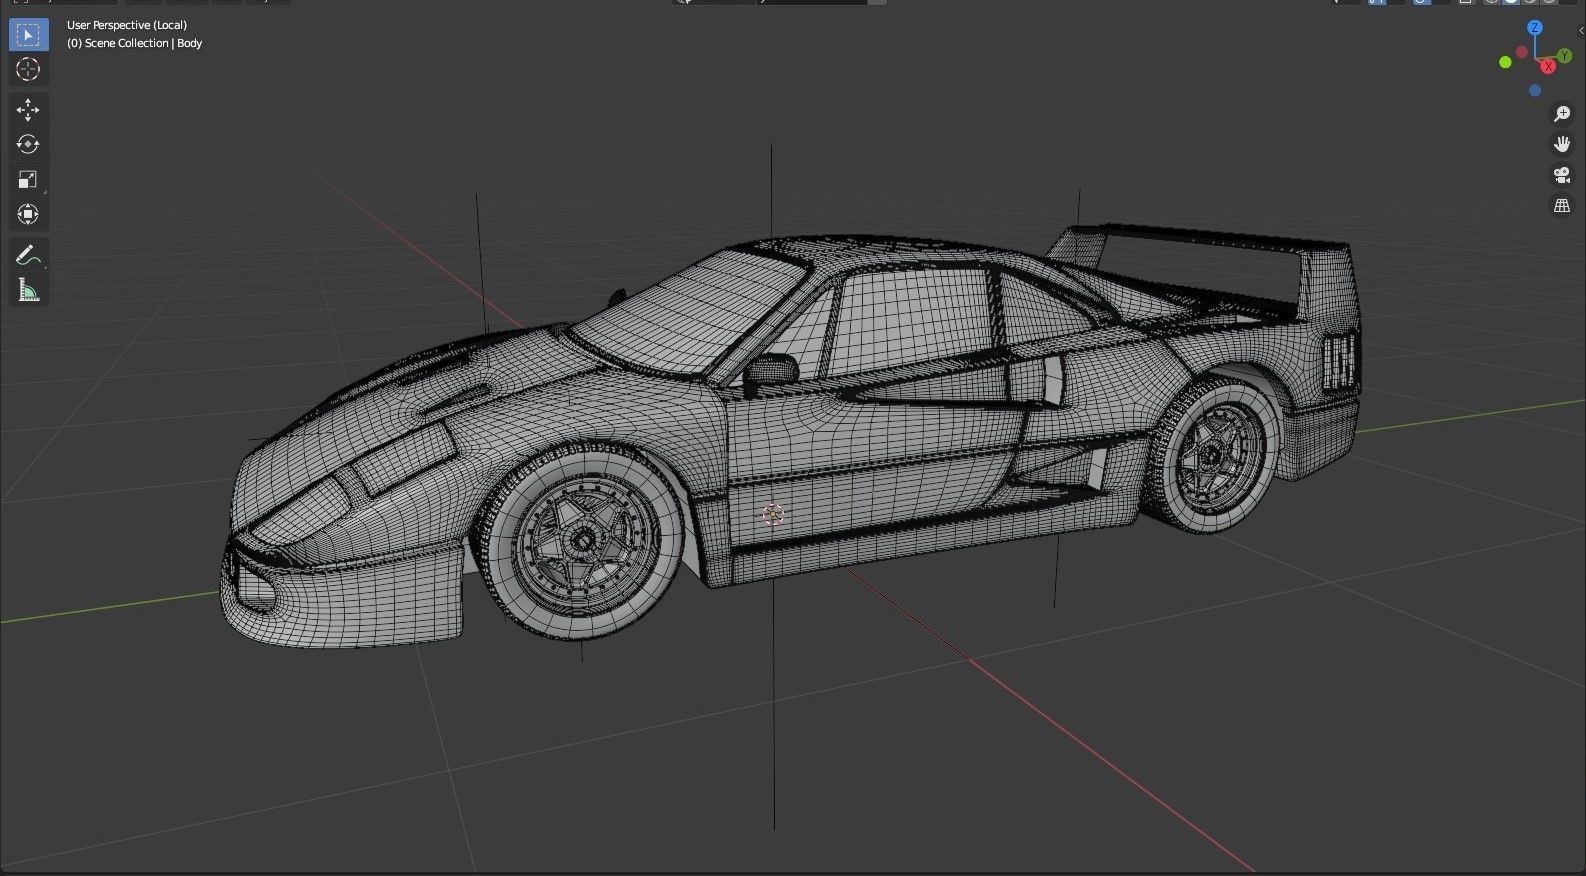Switch perspective/orthographic with grid icon
1586x876 pixels.
(1562, 206)
